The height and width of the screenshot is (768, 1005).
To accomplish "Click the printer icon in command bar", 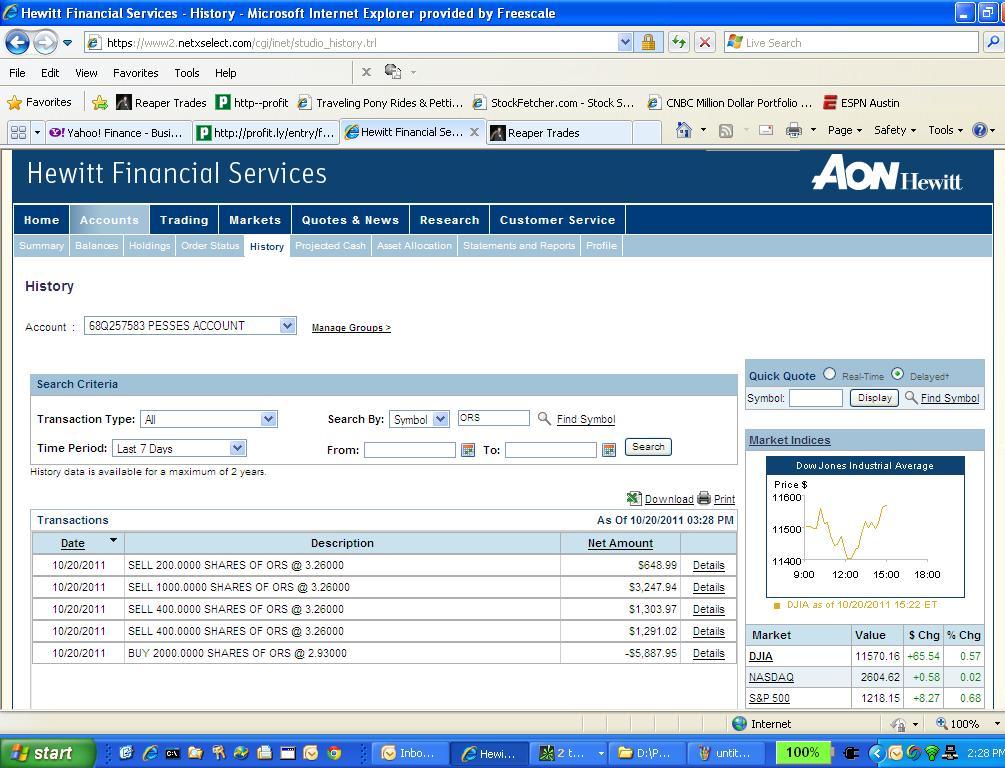I will coord(793,131).
